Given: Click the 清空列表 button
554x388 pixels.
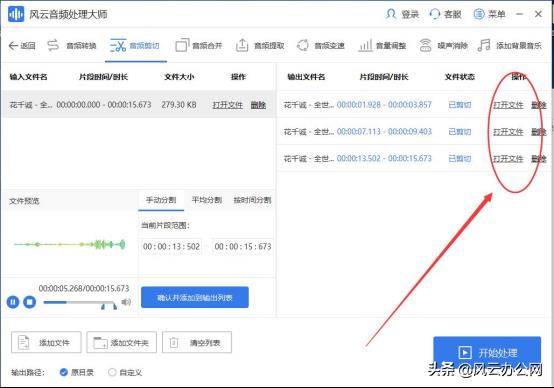Looking at the screenshot, I should 197,342.
